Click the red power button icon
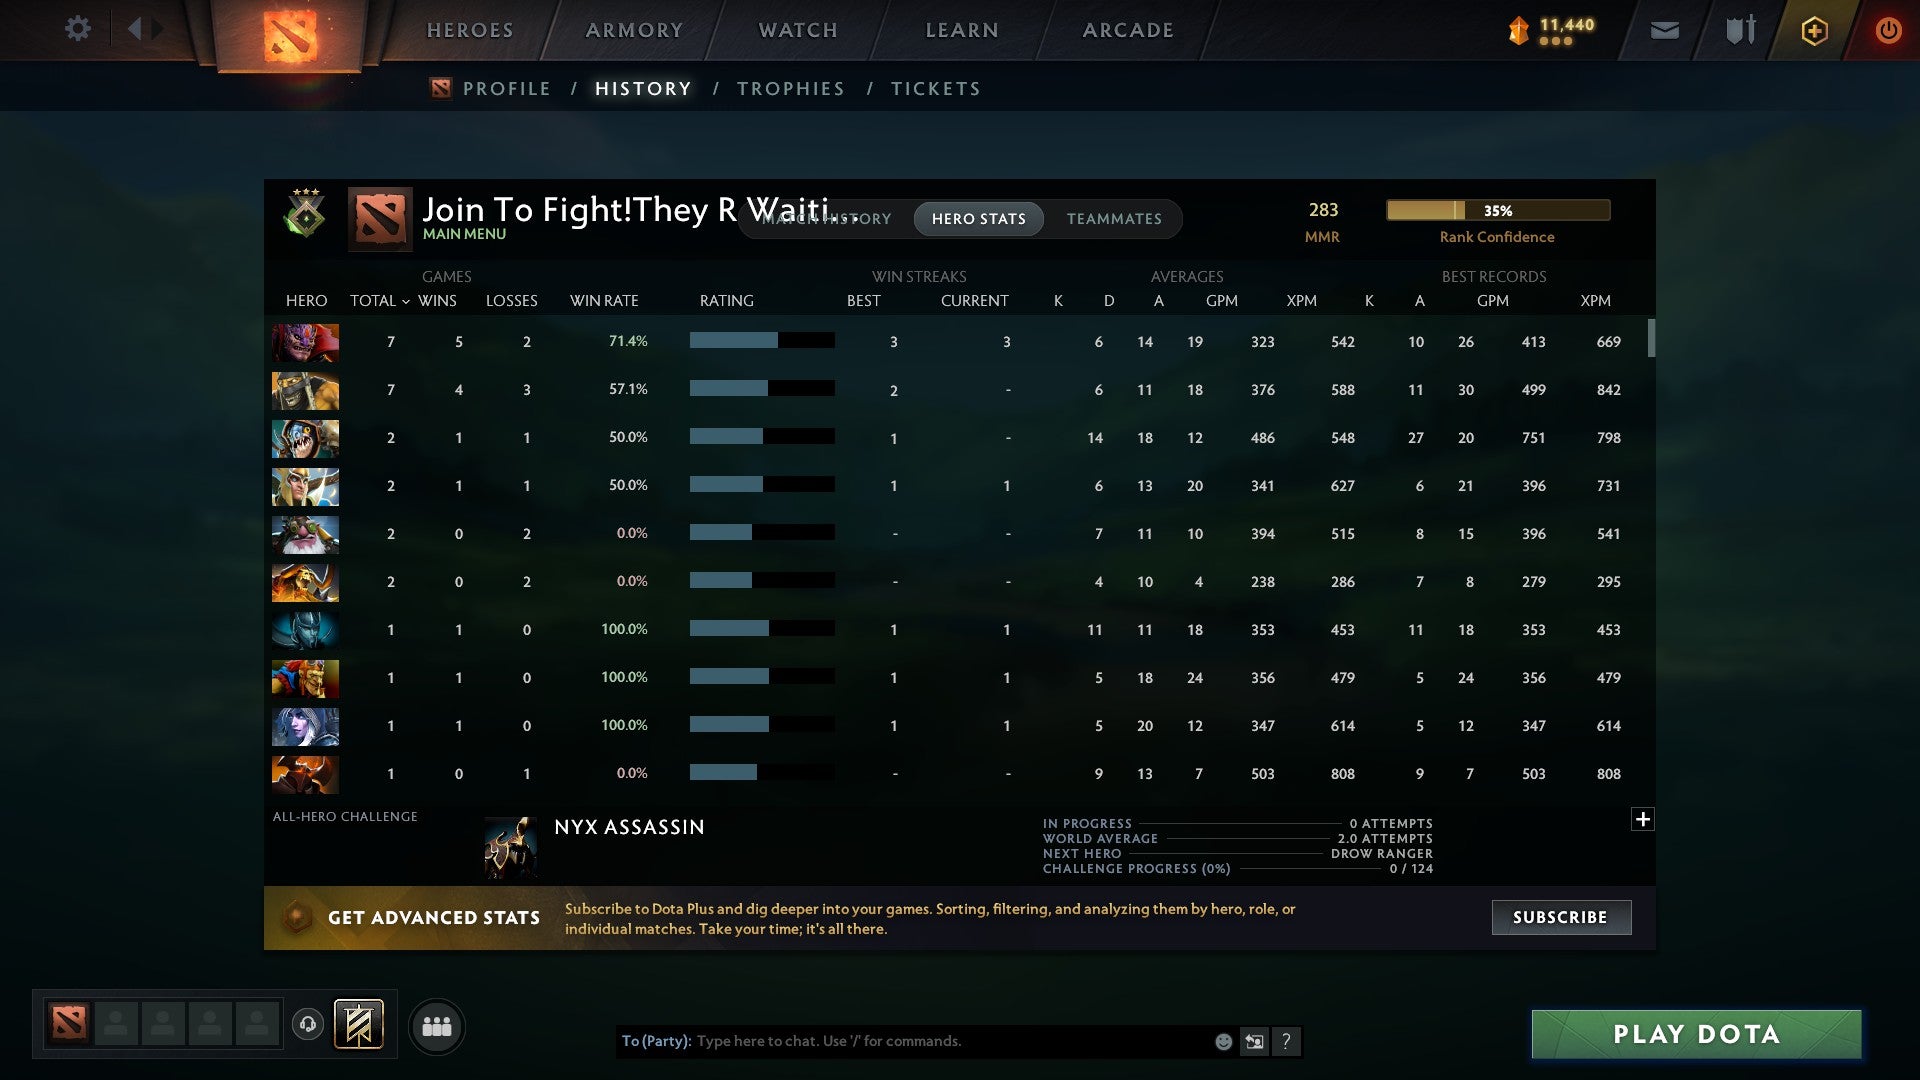The height and width of the screenshot is (1080, 1920). point(1889,30)
